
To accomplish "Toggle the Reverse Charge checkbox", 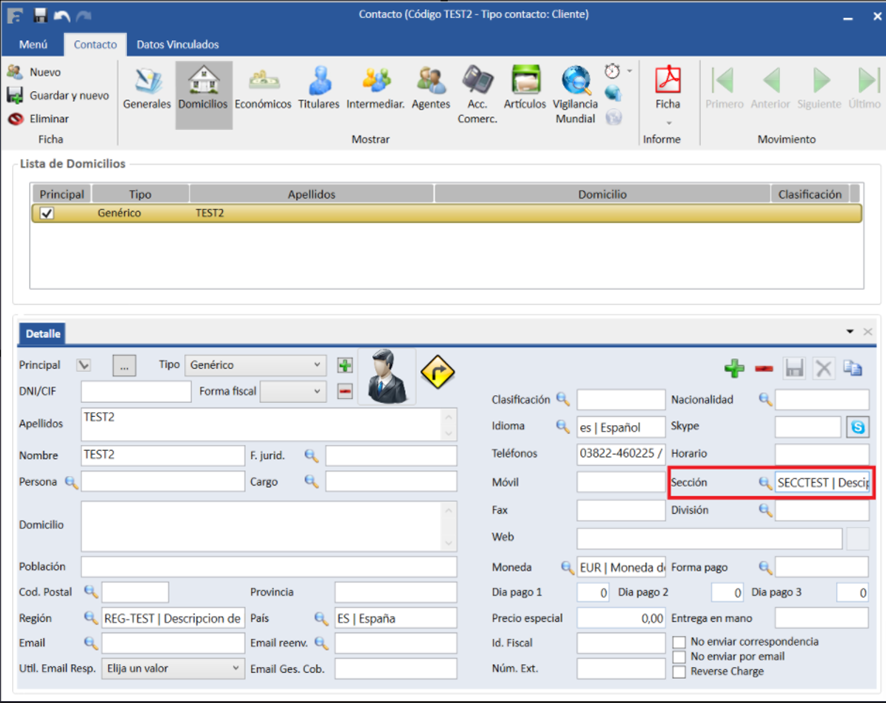I will 680,672.
